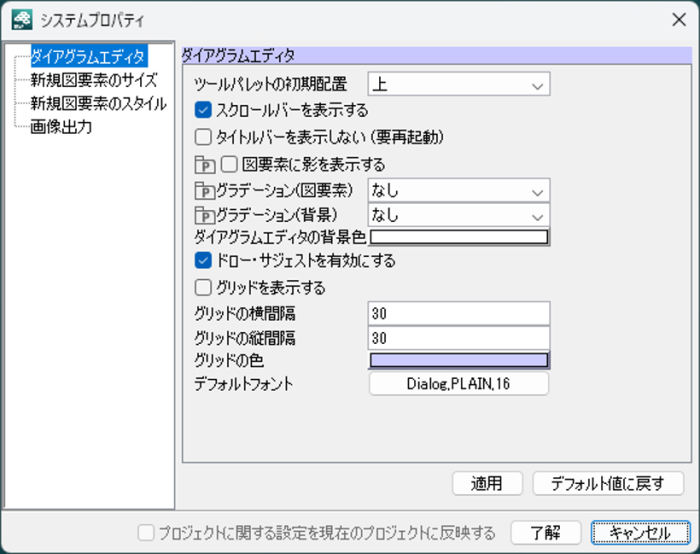
Task: Expand the グラデーション(図要素) dropdown
Action: tap(458, 190)
